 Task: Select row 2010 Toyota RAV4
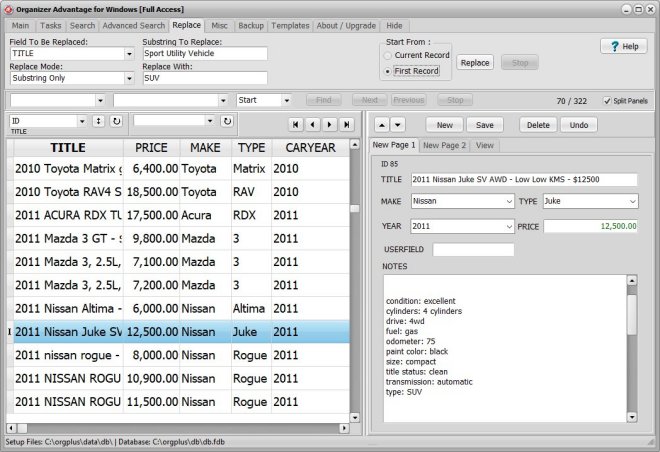182,192
